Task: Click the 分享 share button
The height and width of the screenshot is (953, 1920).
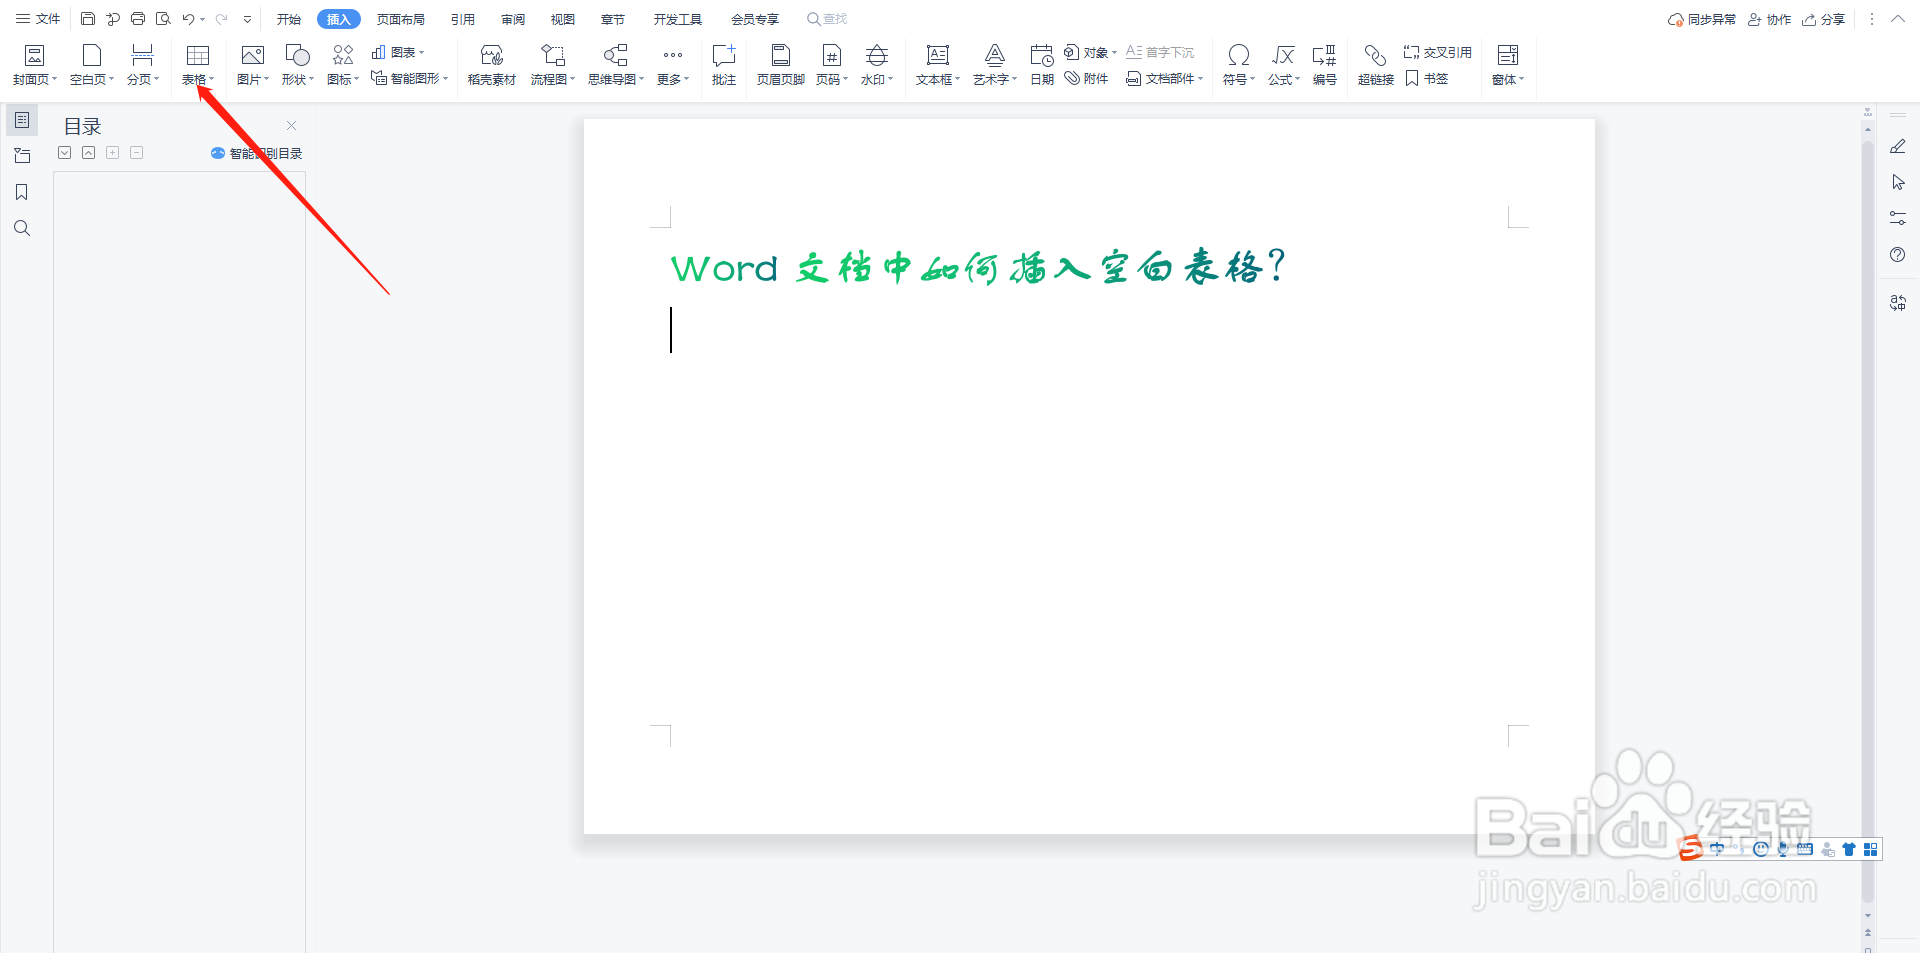Action: point(1823,19)
